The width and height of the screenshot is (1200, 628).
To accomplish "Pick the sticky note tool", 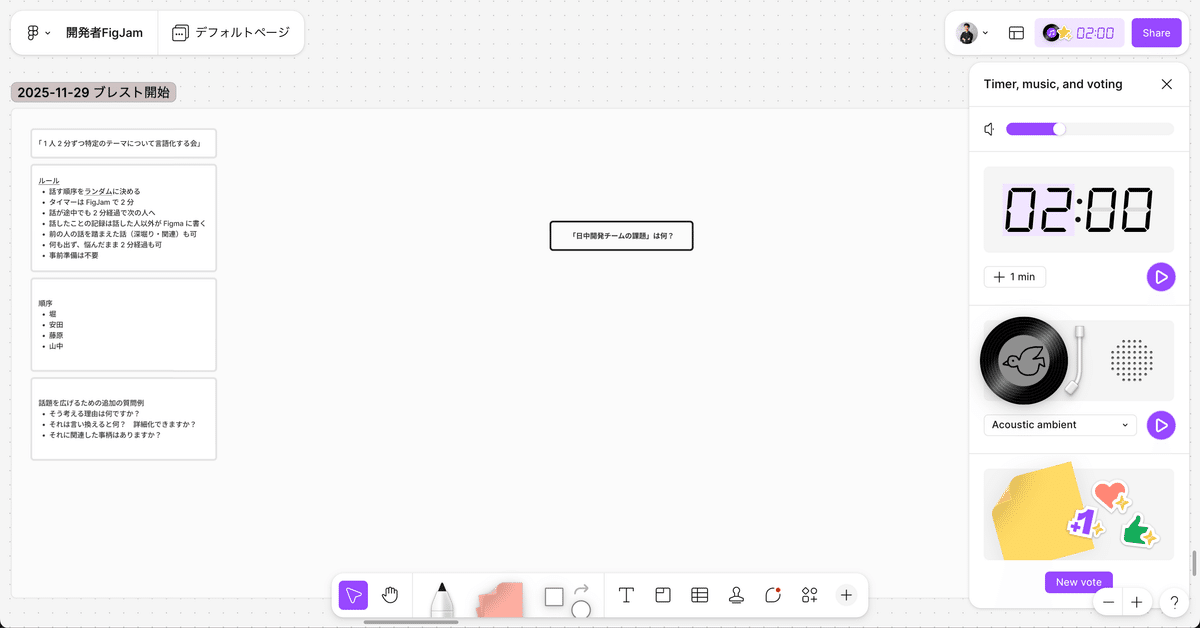I will [499, 599].
